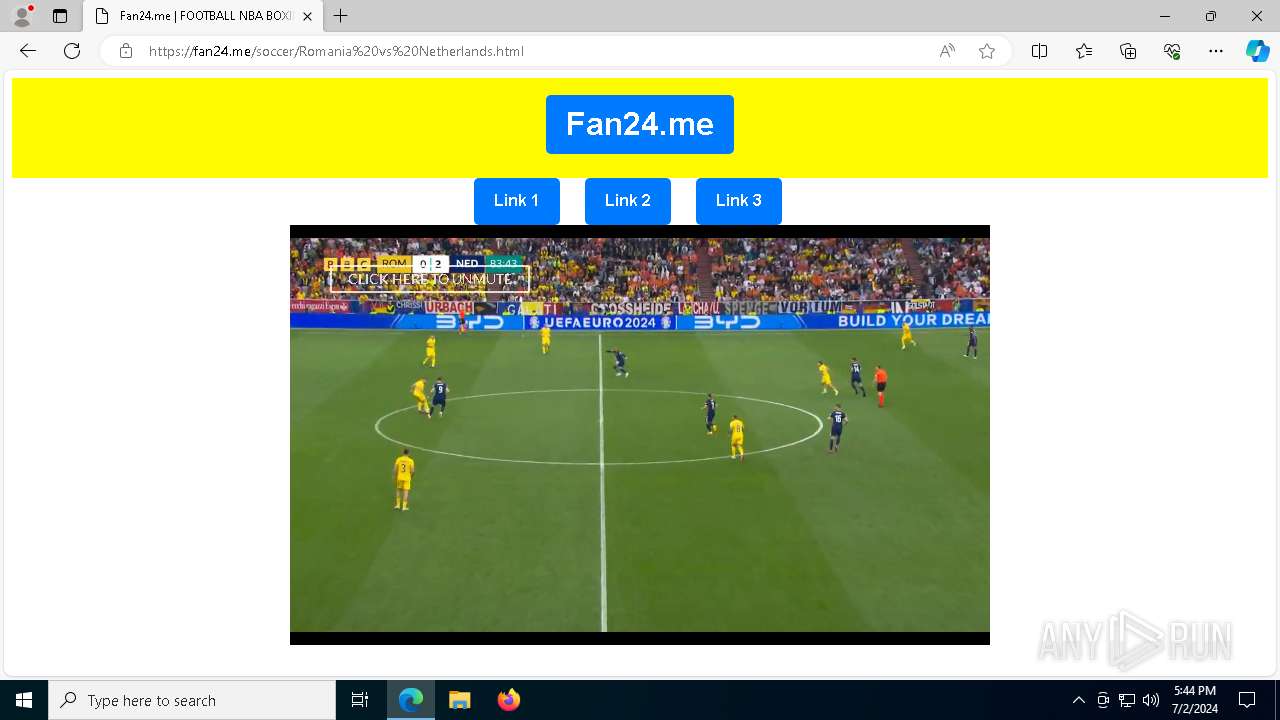This screenshot has width=1280, height=720.
Task: Click here to unmute the video
Action: (430, 279)
